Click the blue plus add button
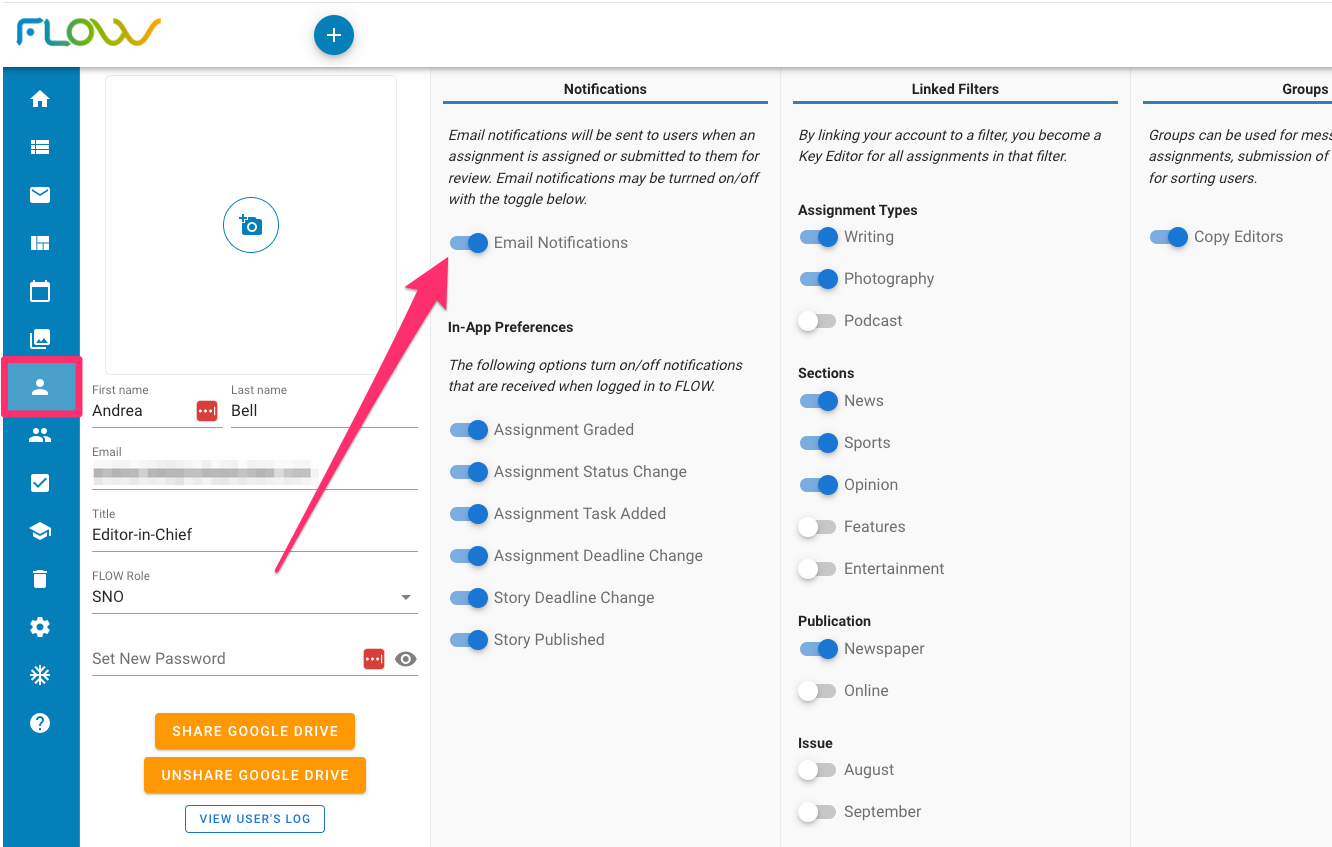This screenshot has height=847, width=1332. tap(334, 35)
